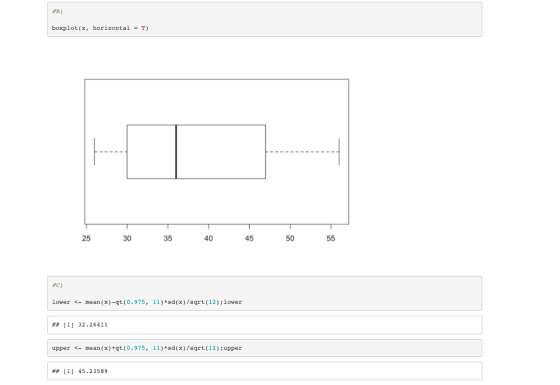The image size is (560, 385).
Task: Click the thick median line in the boxplot
Action: coord(176,152)
